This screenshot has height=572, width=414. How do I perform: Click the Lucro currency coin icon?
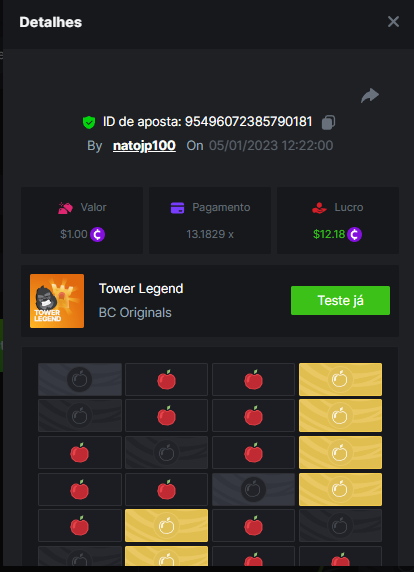(354, 234)
